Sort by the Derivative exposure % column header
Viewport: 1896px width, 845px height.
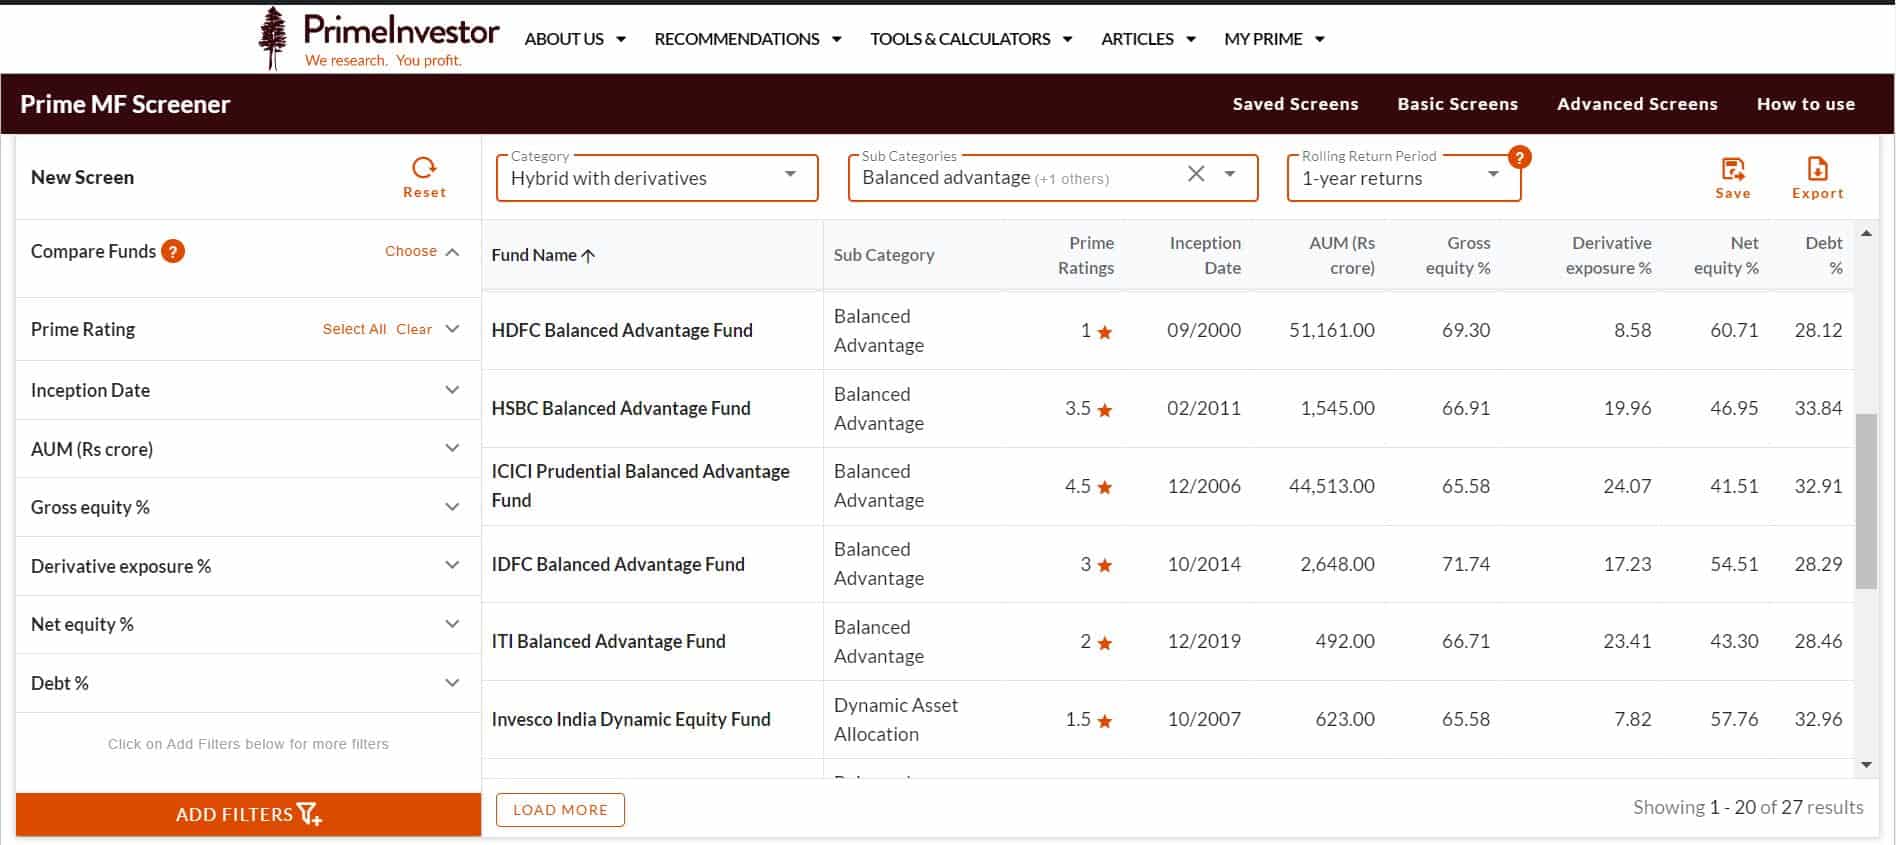click(1608, 255)
